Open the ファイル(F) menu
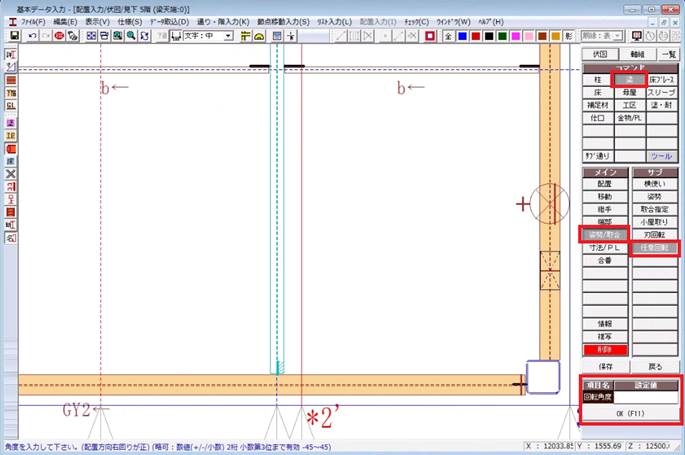The image size is (685, 455). 33,21
